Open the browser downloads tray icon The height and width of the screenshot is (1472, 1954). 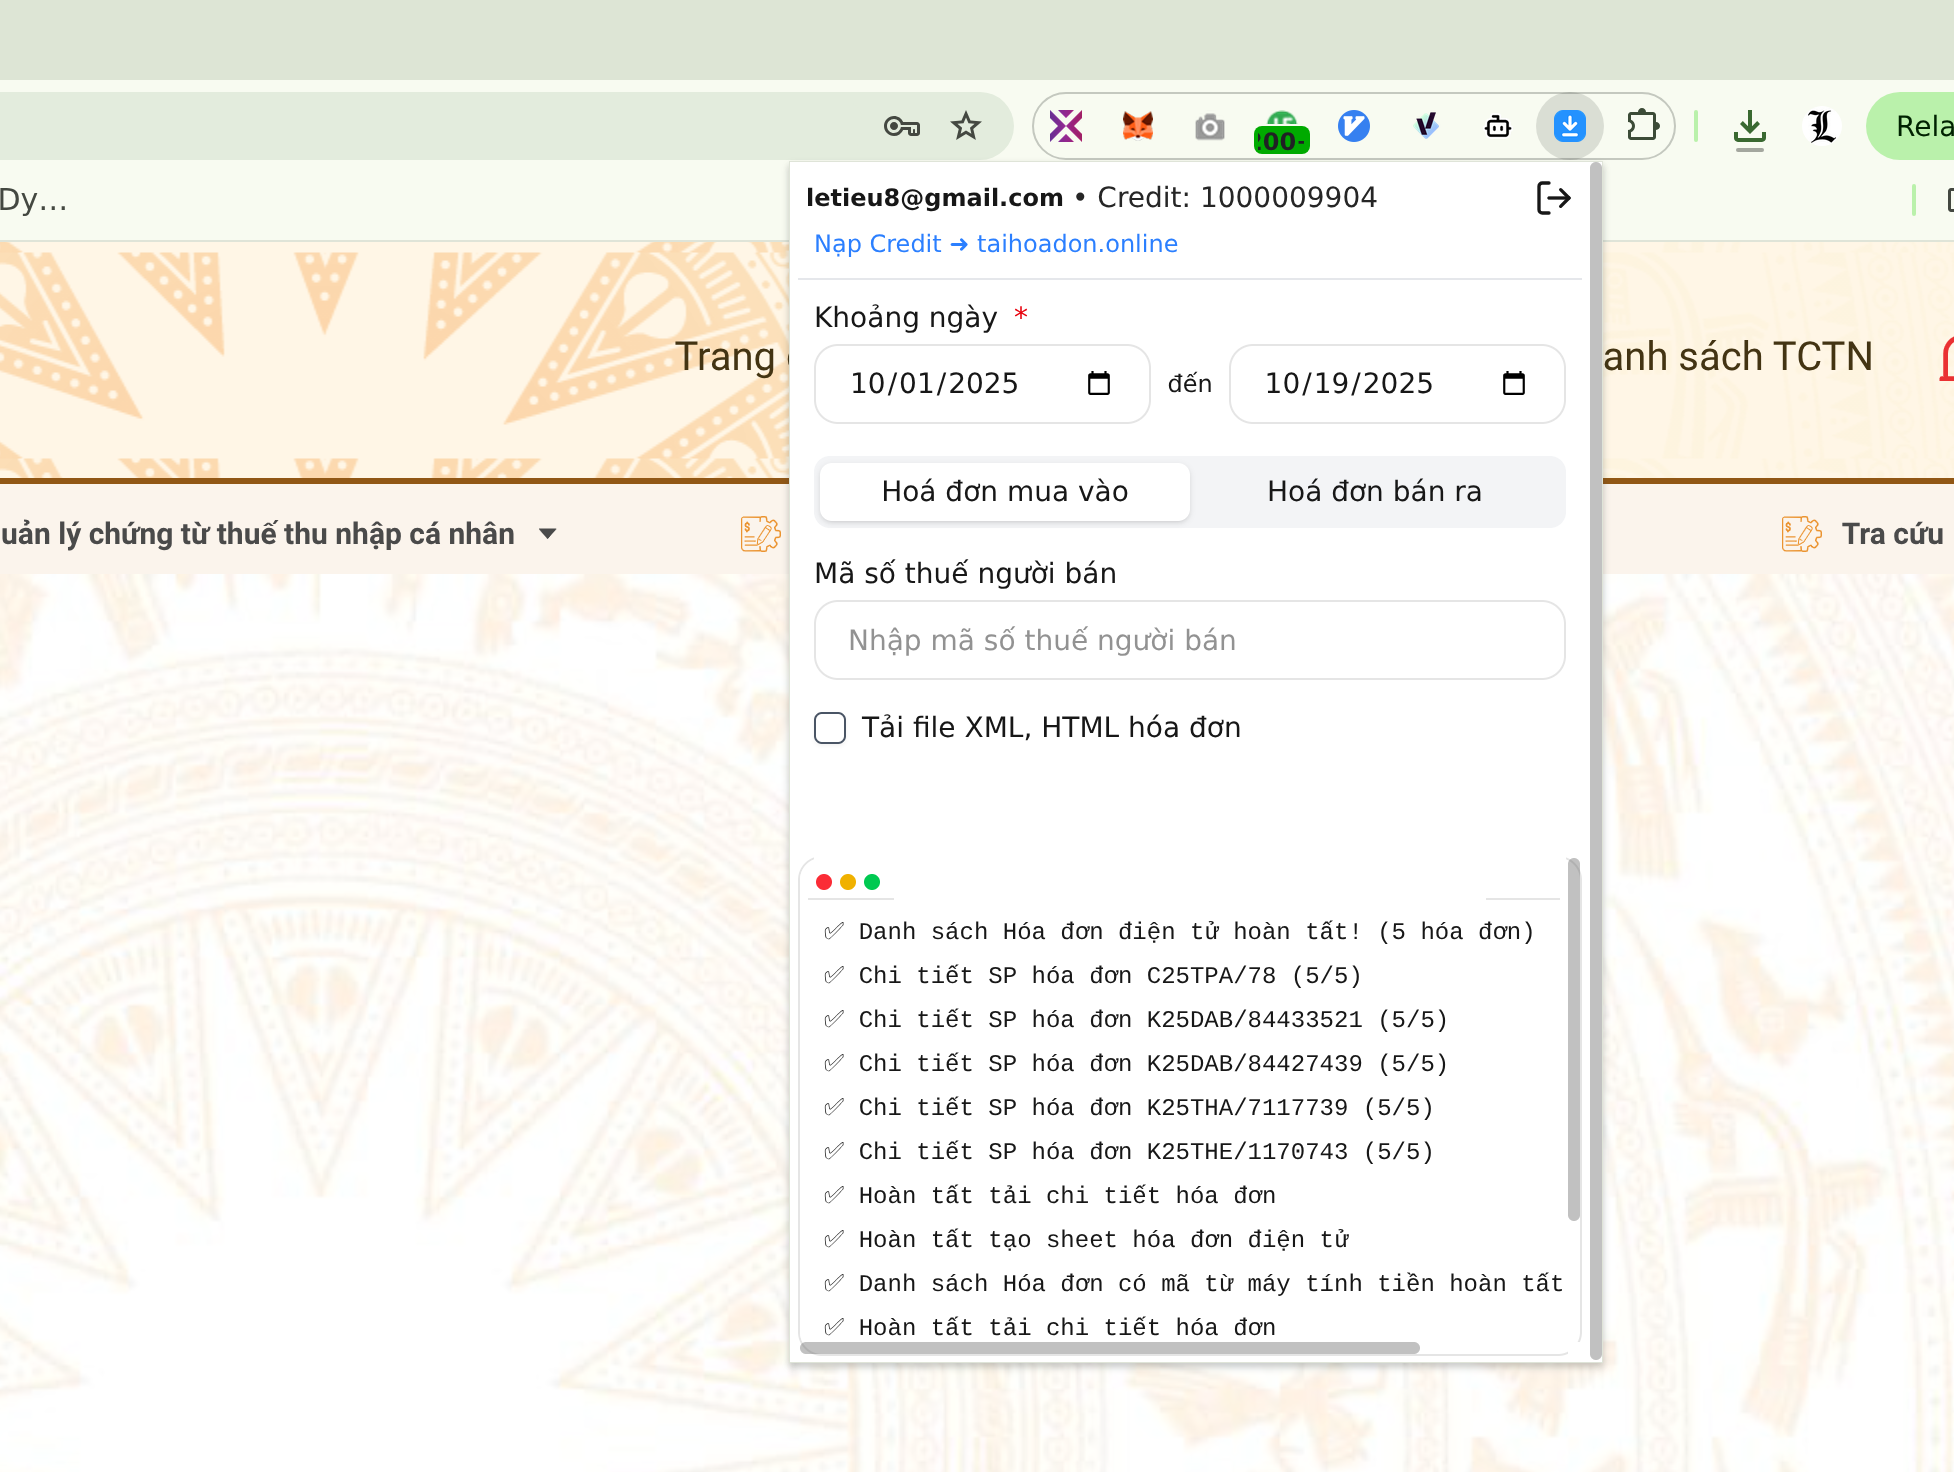1750,129
